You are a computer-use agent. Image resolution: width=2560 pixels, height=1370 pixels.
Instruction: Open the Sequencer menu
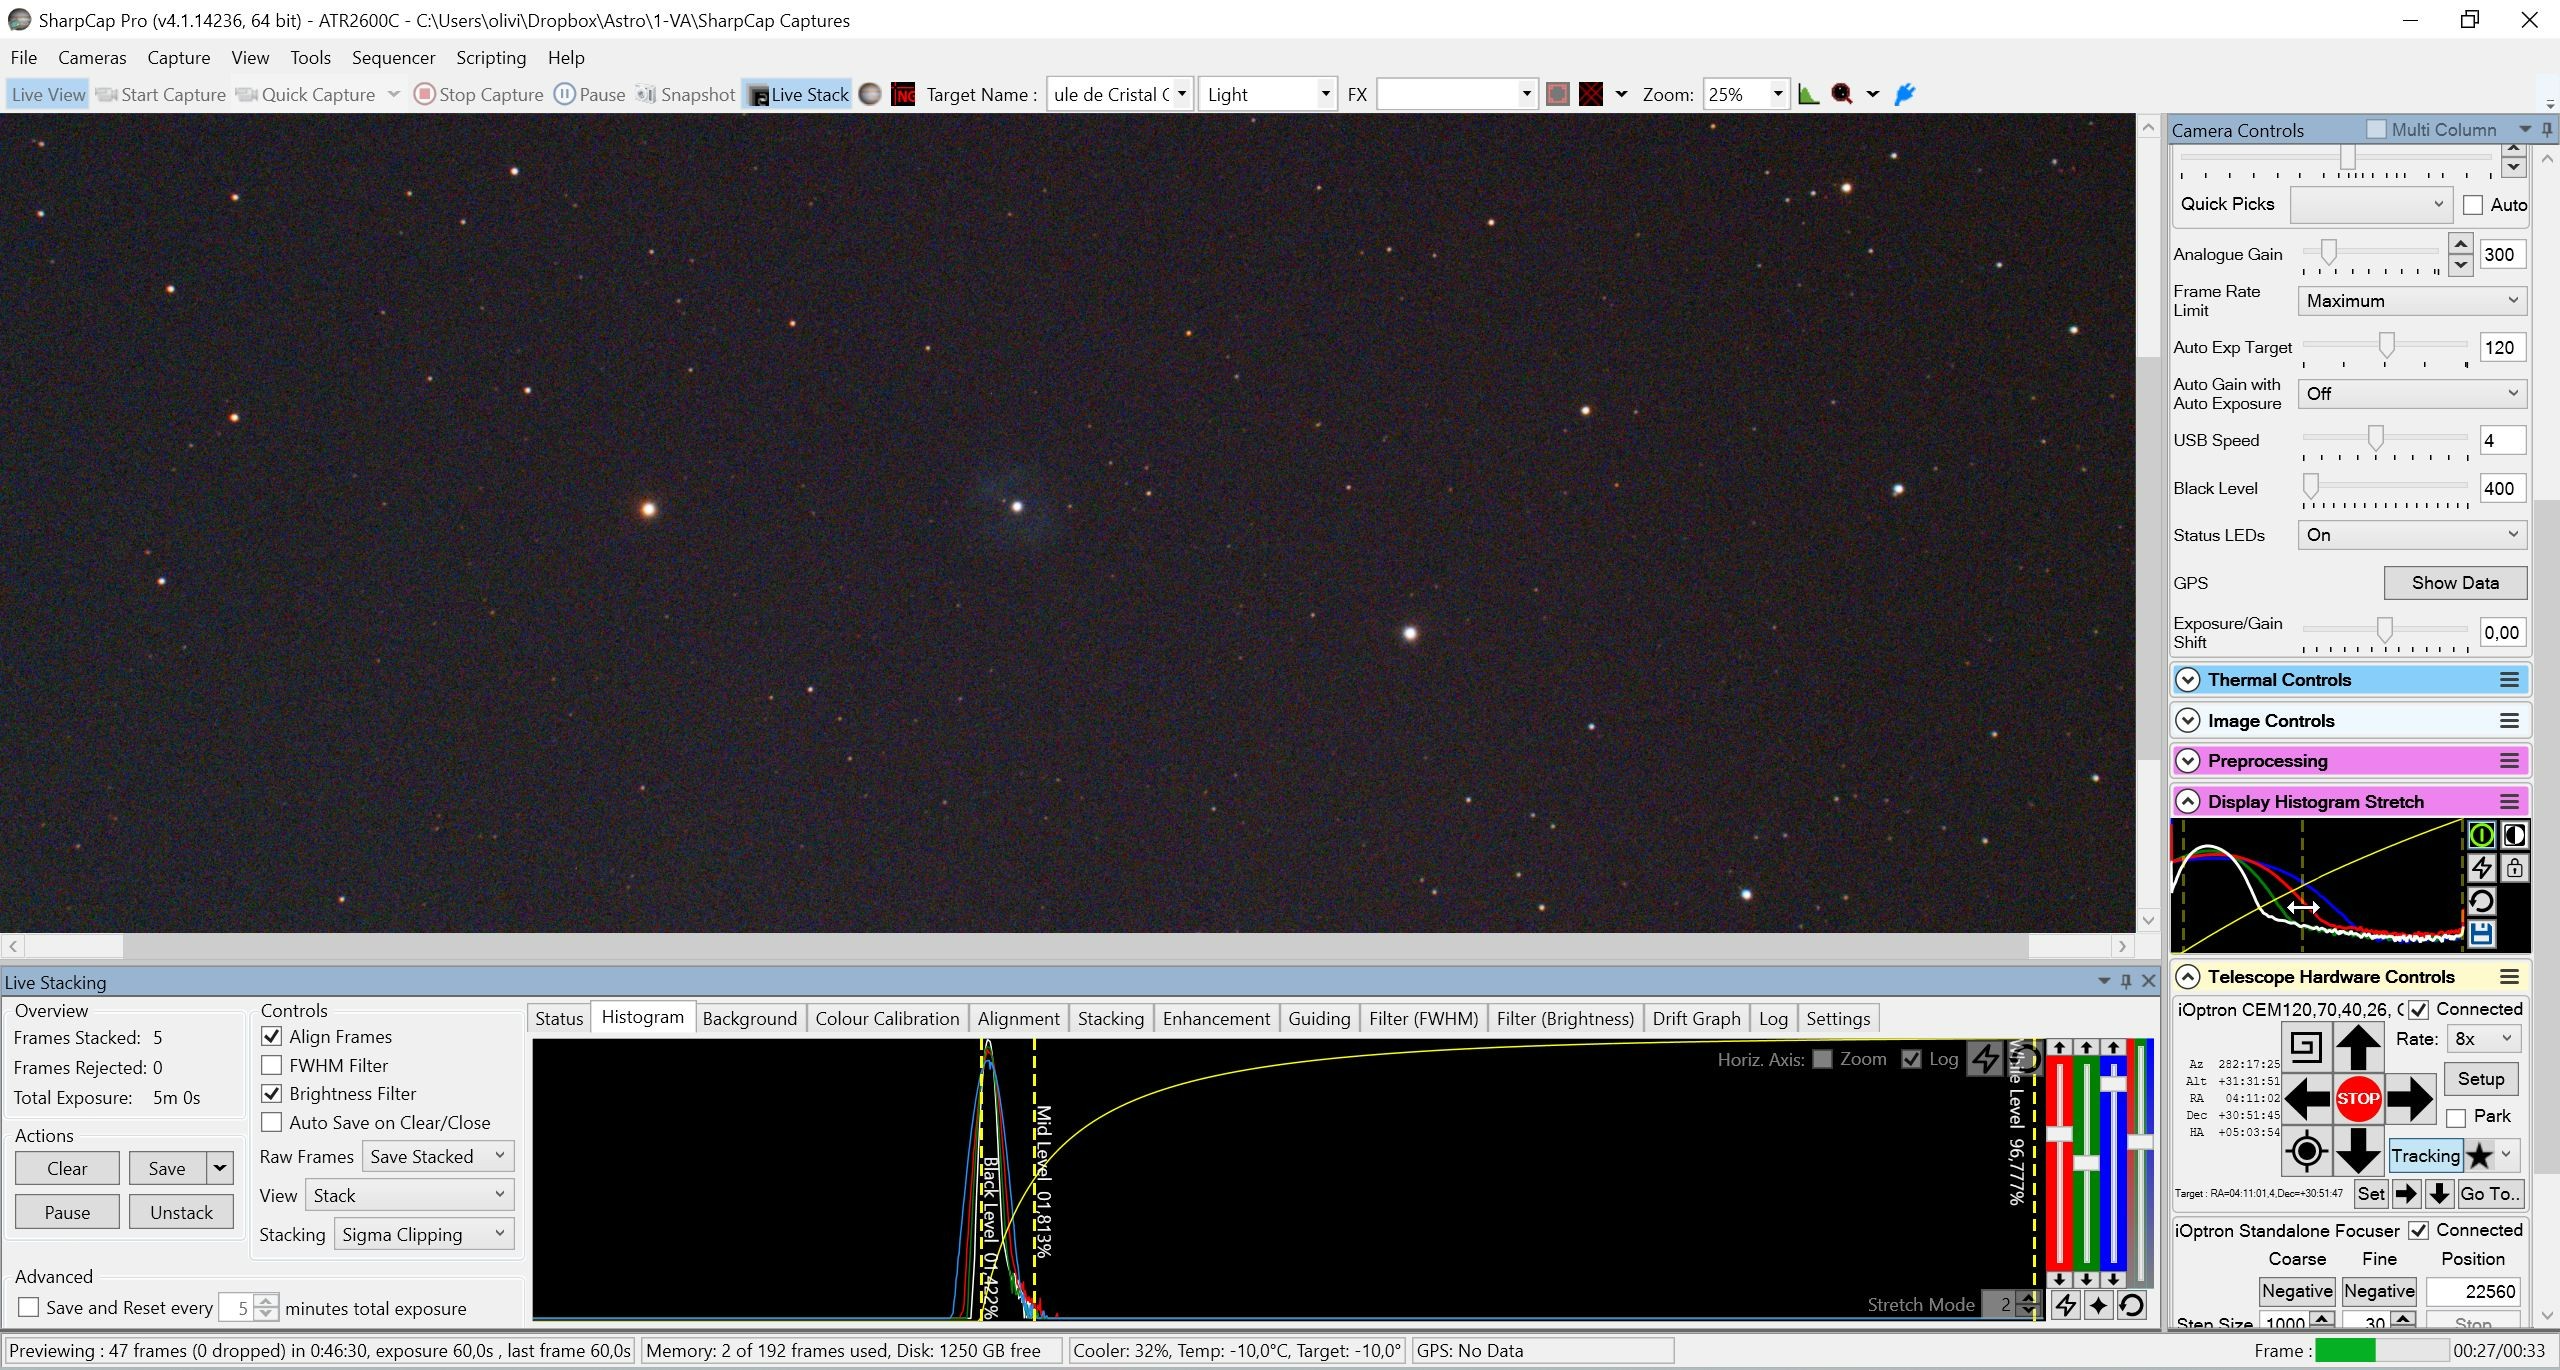point(393,57)
